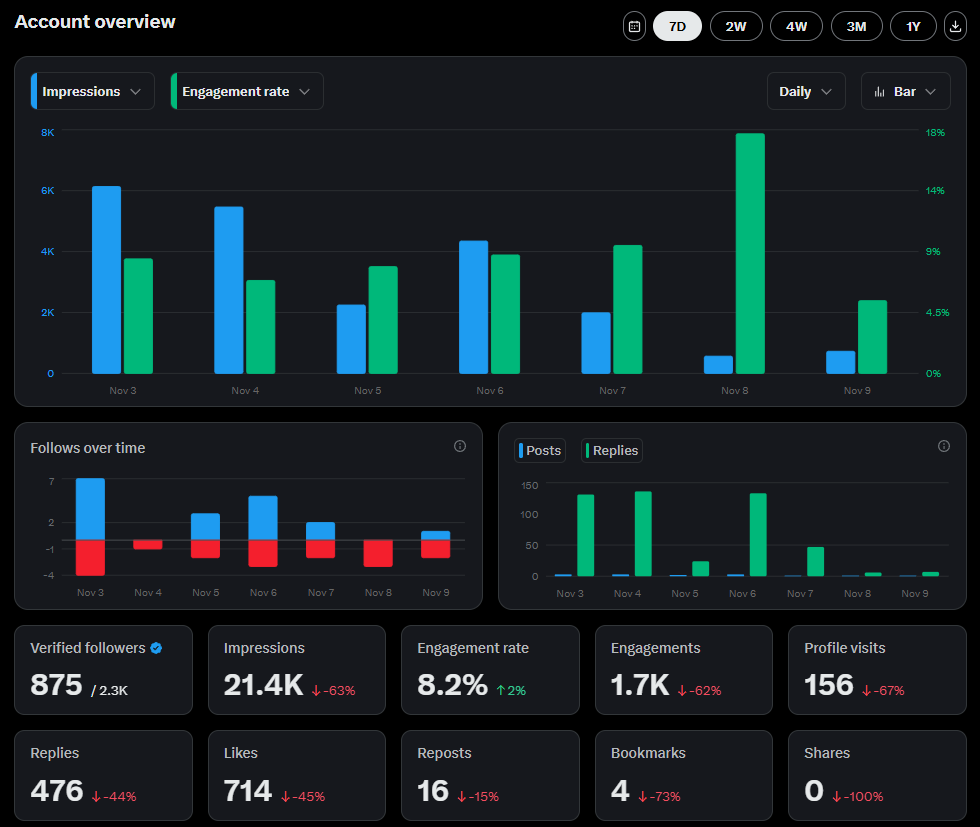
Task: Click the Bookmarks 4 card
Action: click(x=684, y=776)
